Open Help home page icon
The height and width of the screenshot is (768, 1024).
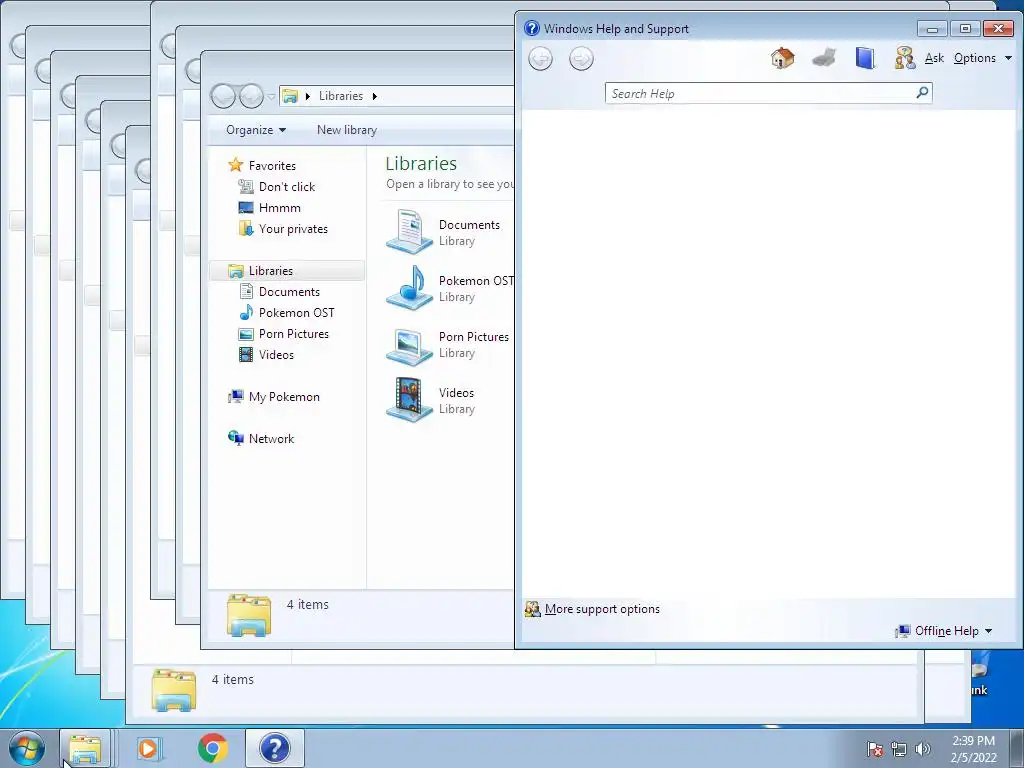(782, 58)
